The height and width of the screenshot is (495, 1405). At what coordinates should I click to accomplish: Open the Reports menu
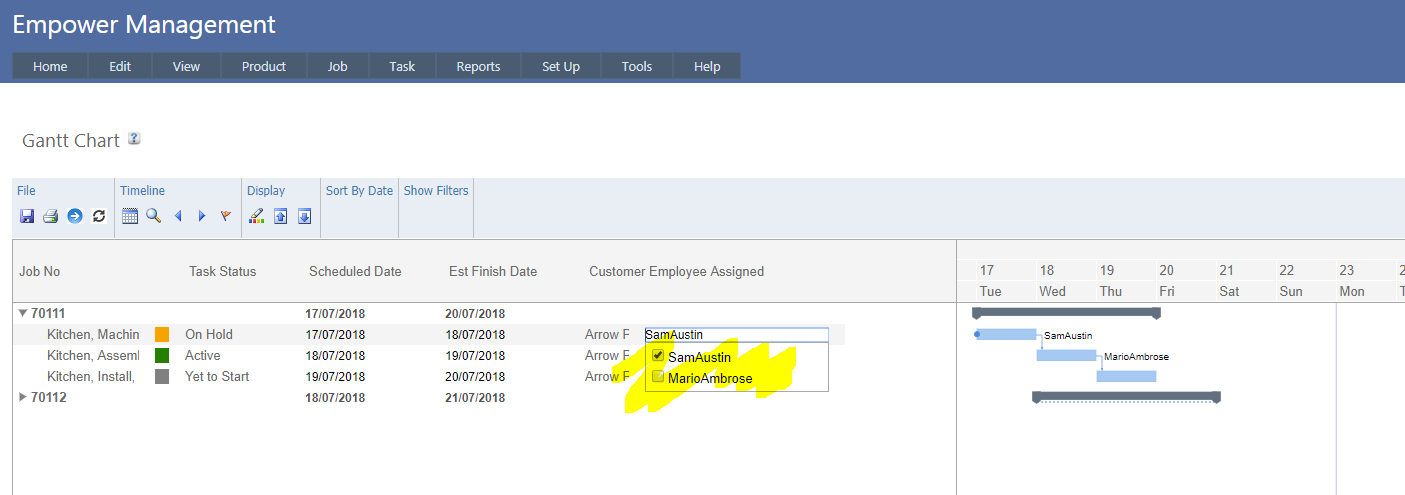[478, 66]
